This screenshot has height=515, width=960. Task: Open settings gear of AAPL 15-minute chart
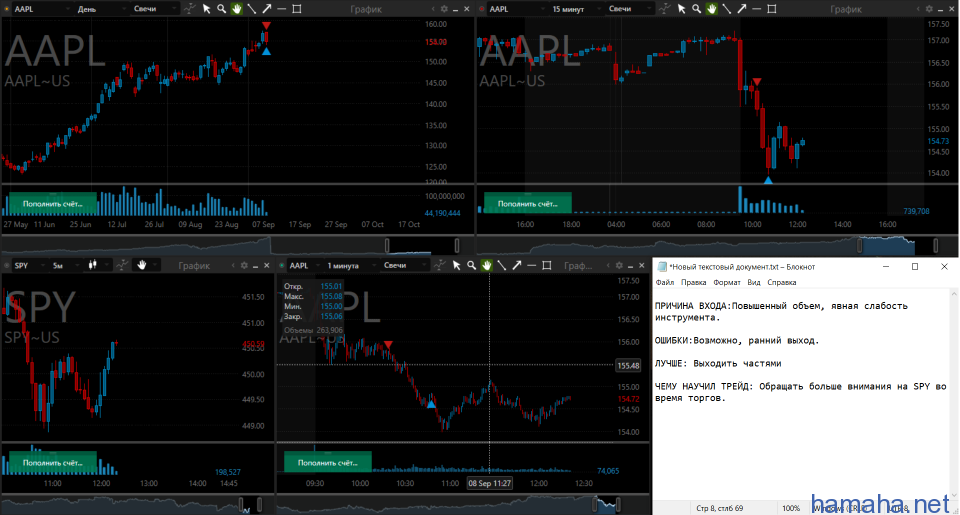(929, 9)
